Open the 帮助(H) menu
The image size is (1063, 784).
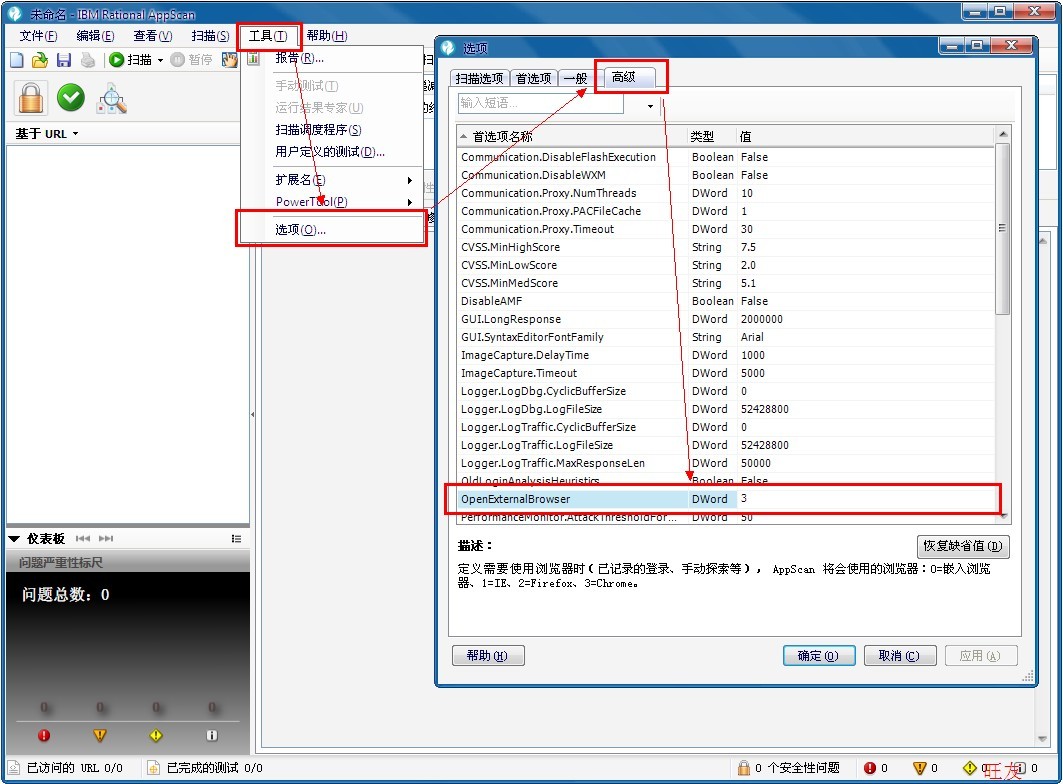[327, 36]
